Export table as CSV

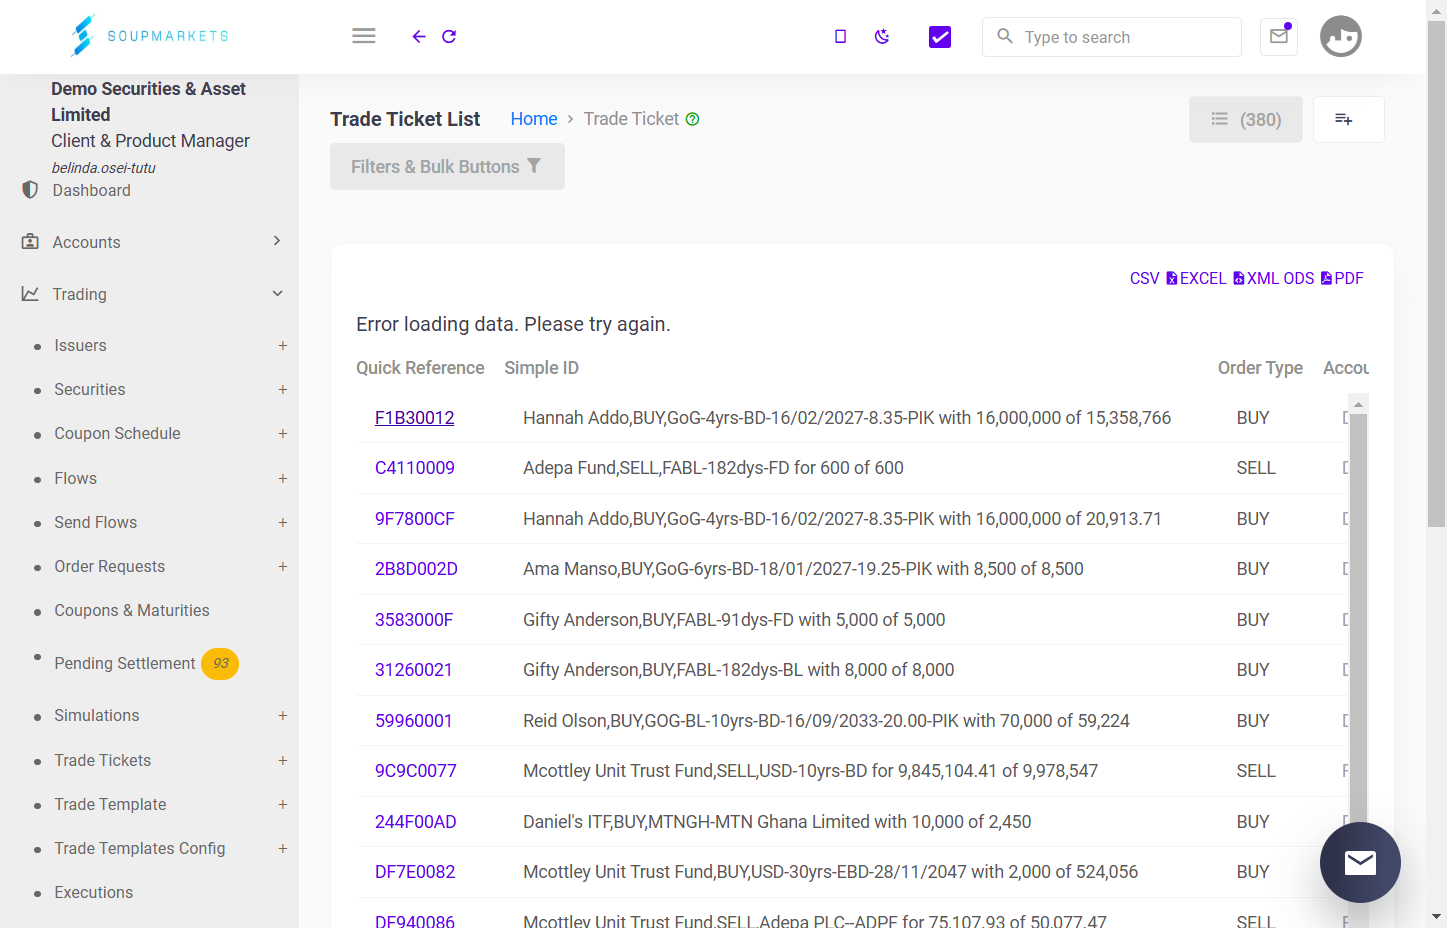pyautogui.click(x=1145, y=278)
